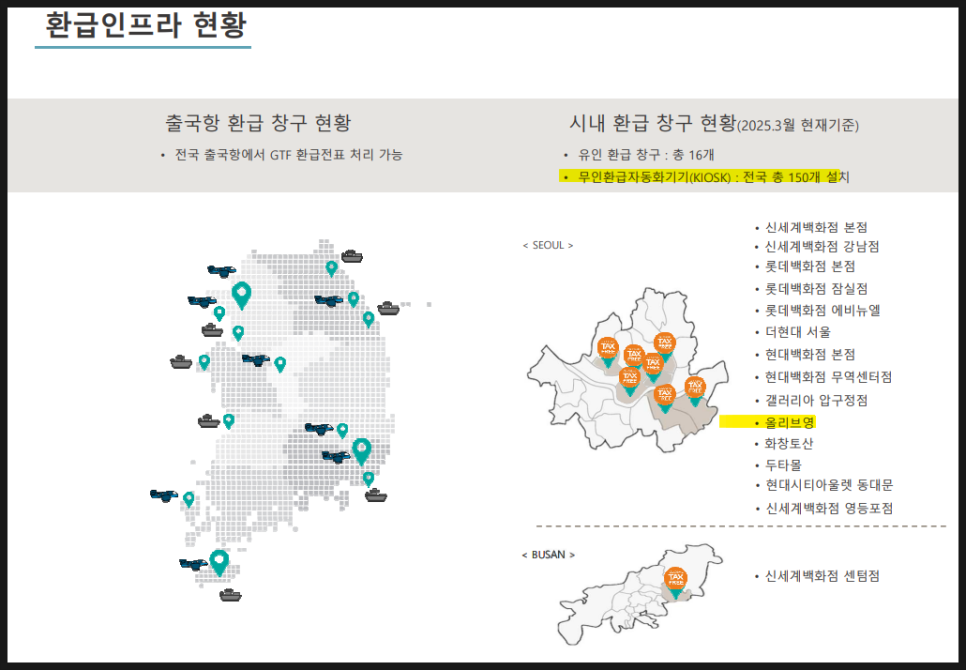Viewport: 966px width, 670px height.
Task: Select Busan list item 신세계백화점 센텀점
Action: pyautogui.click(x=822, y=576)
